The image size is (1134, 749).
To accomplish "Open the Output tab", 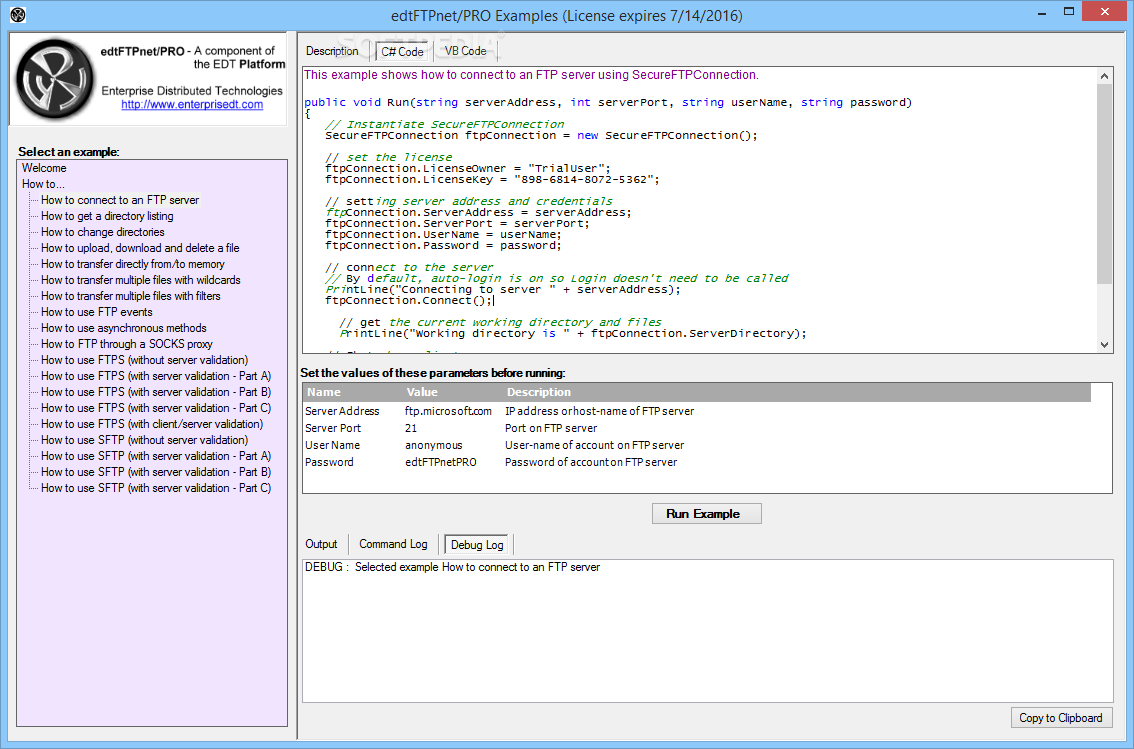I will (x=321, y=544).
